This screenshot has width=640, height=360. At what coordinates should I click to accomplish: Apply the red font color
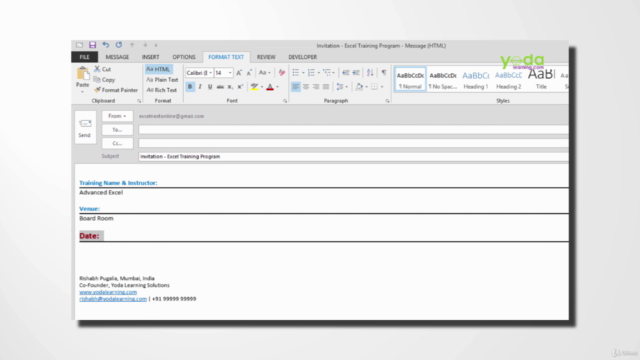(x=270, y=87)
